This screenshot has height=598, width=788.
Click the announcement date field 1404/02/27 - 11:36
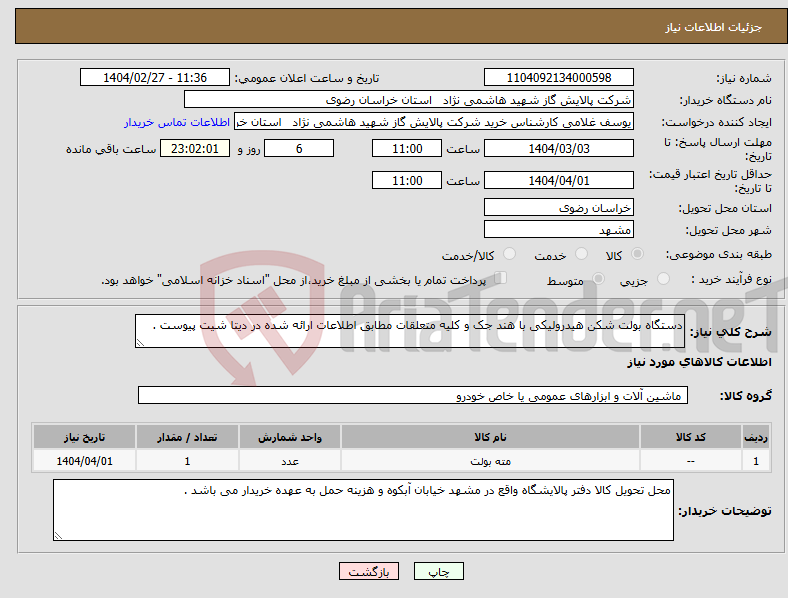click(x=155, y=78)
